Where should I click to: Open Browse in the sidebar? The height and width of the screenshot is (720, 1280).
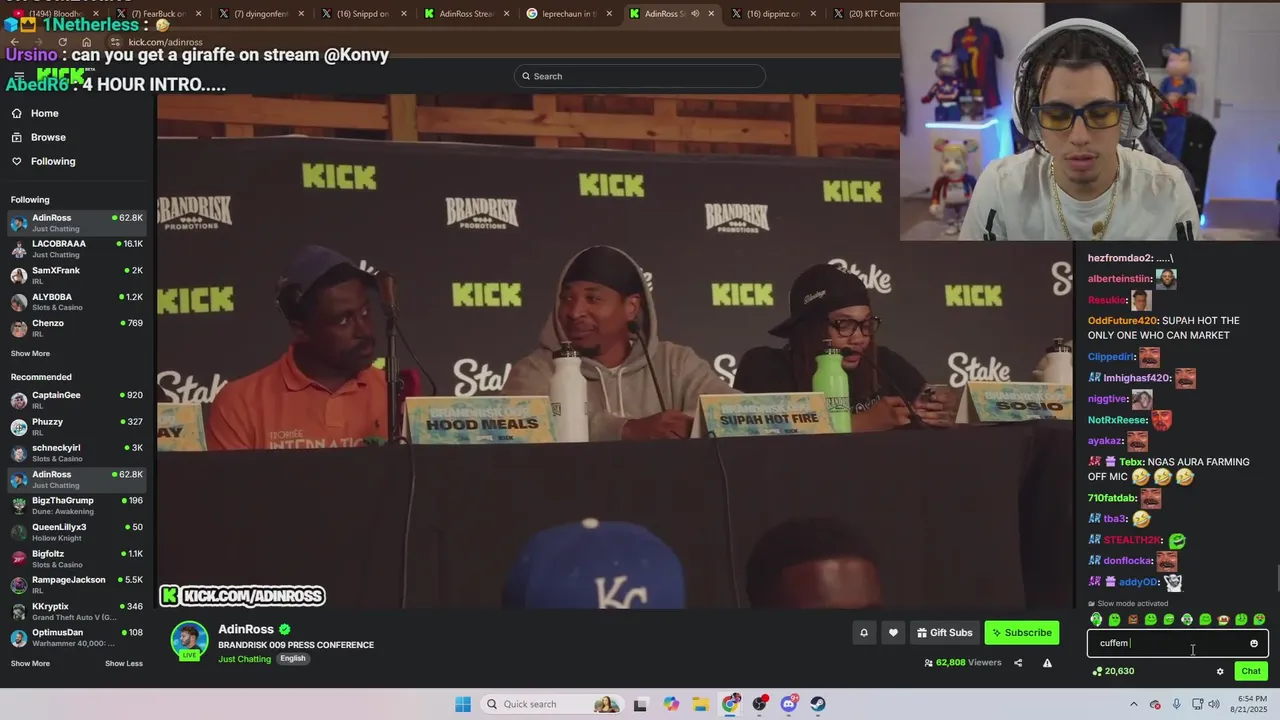click(x=38, y=137)
